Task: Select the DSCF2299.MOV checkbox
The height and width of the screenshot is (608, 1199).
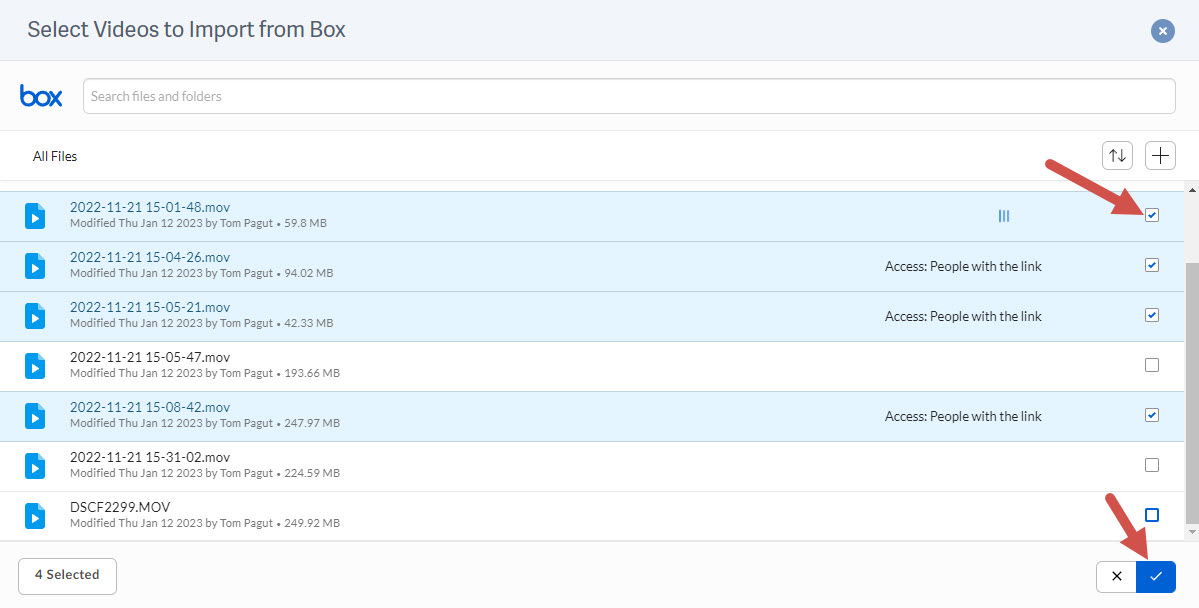Action: pos(1151,515)
